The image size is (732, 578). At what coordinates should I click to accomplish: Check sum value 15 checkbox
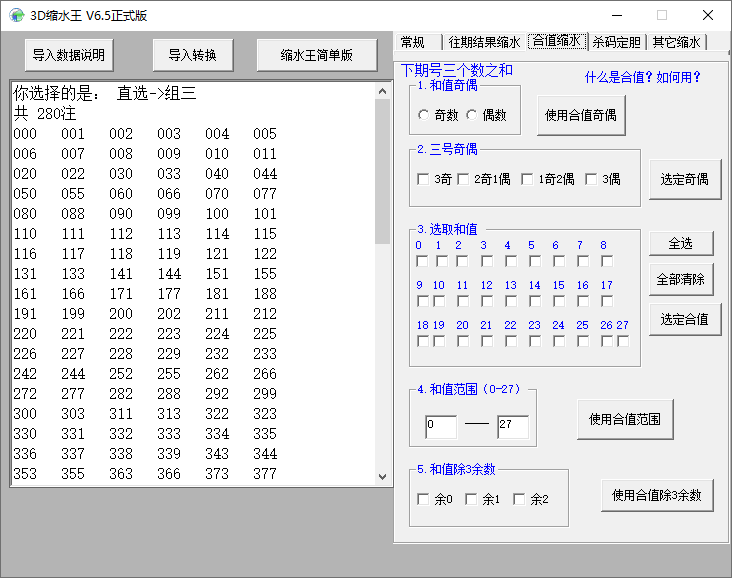pos(559,301)
